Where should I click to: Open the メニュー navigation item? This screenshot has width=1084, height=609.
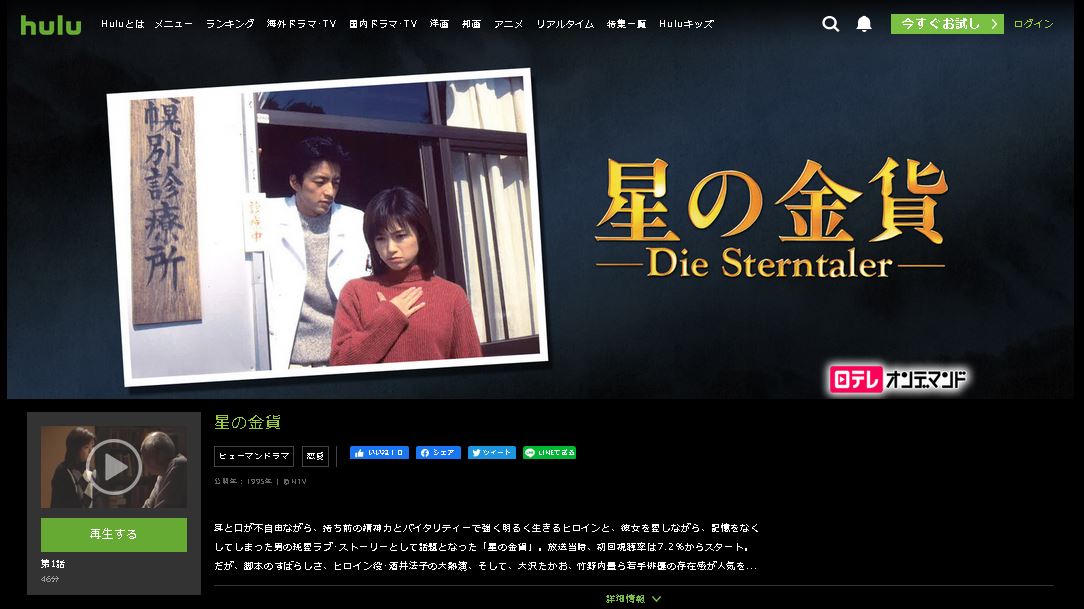click(x=174, y=24)
